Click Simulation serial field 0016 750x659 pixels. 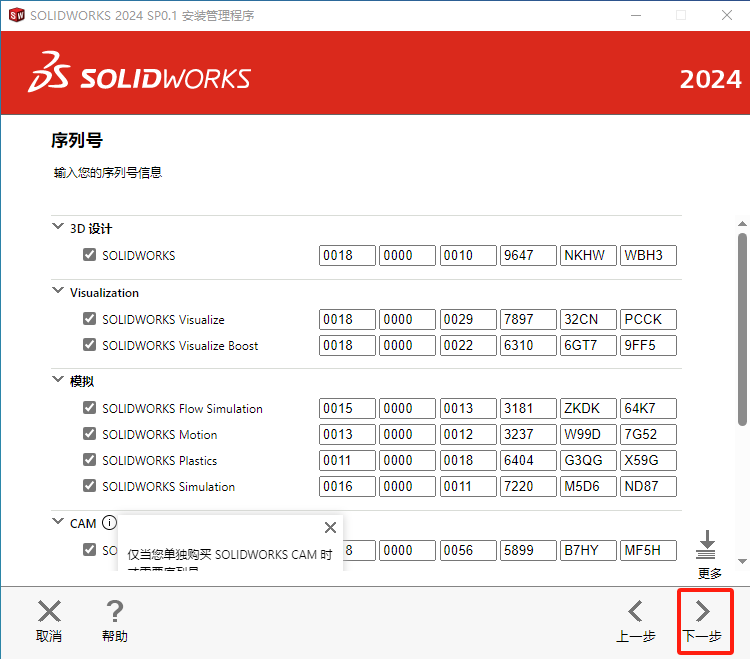347,486
